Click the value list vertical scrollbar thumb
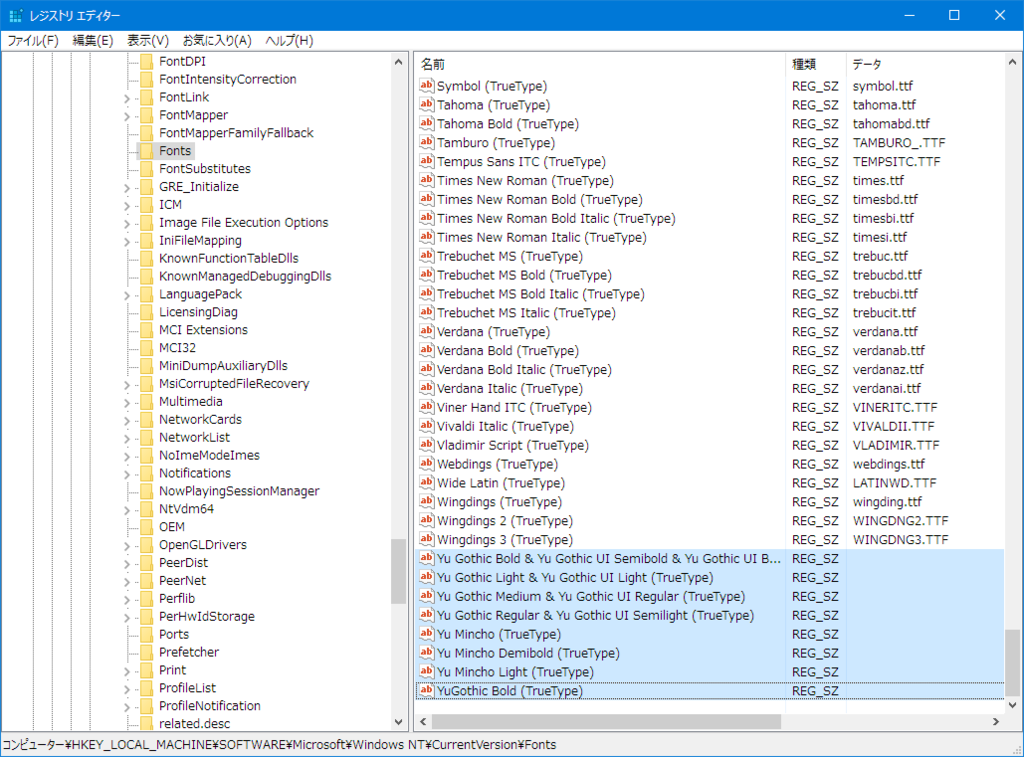Image resolution: width=1024 pixels, height=757 pixels. (x=1012, y=663)
